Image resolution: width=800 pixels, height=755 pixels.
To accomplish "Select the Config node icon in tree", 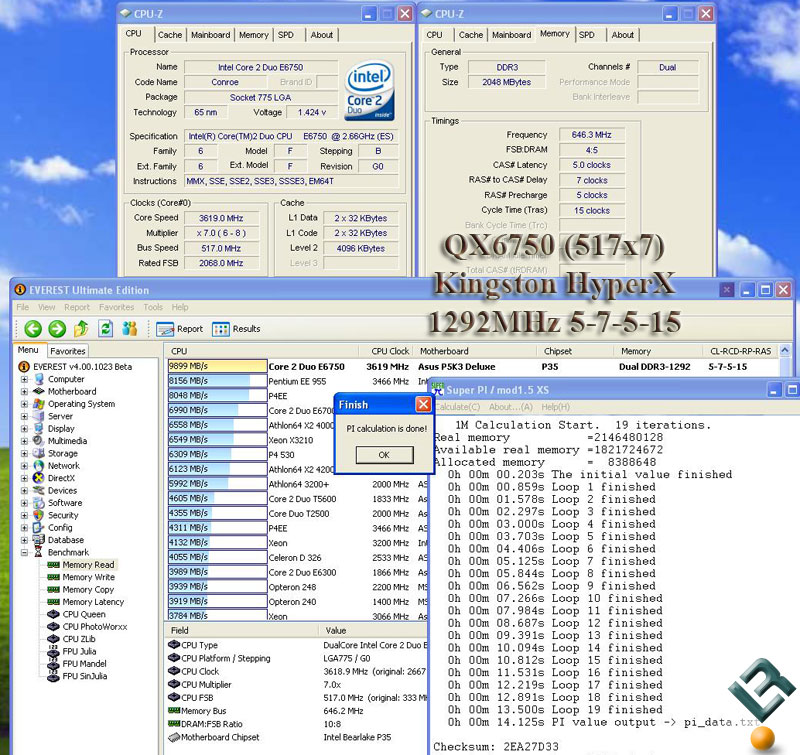I will [39, 527].
